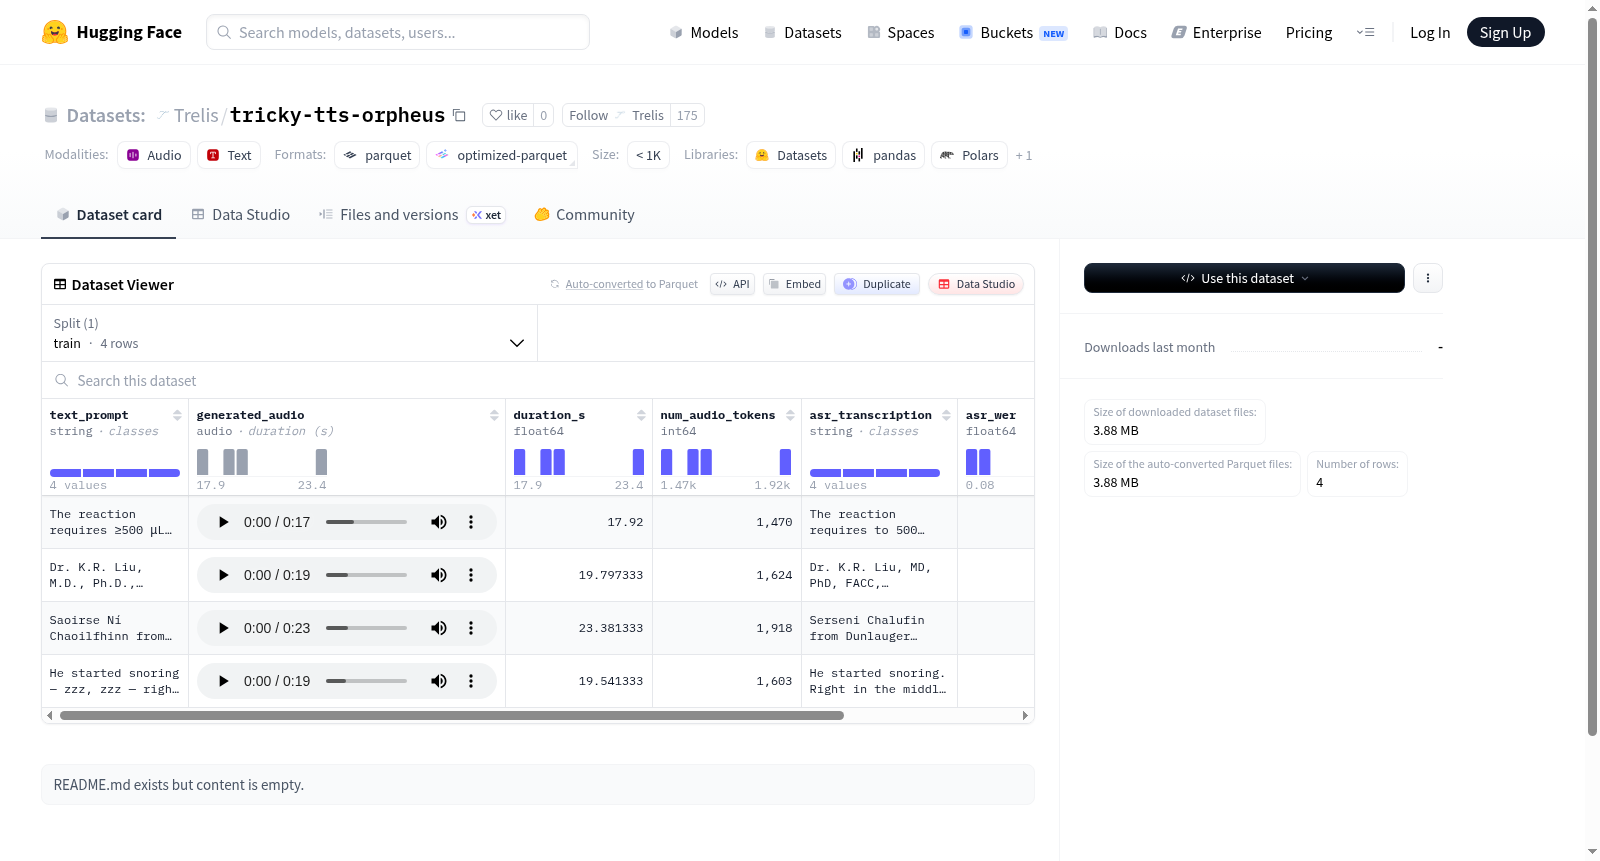Copy dataset name tricky-tts-orpheus icon
The width and height of the screenshot is (1600, 861).
coord(459,115)
